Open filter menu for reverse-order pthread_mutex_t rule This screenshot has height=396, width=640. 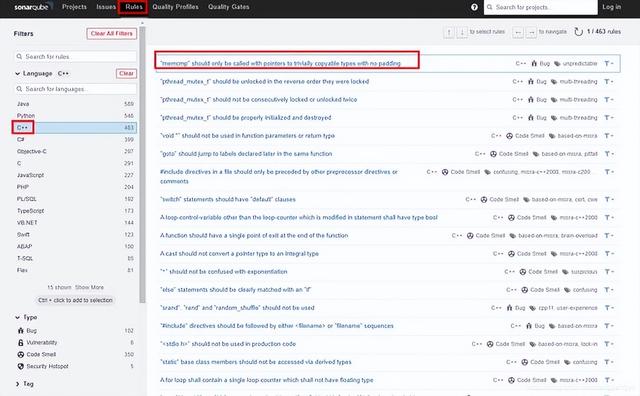[x=609, y=82]
